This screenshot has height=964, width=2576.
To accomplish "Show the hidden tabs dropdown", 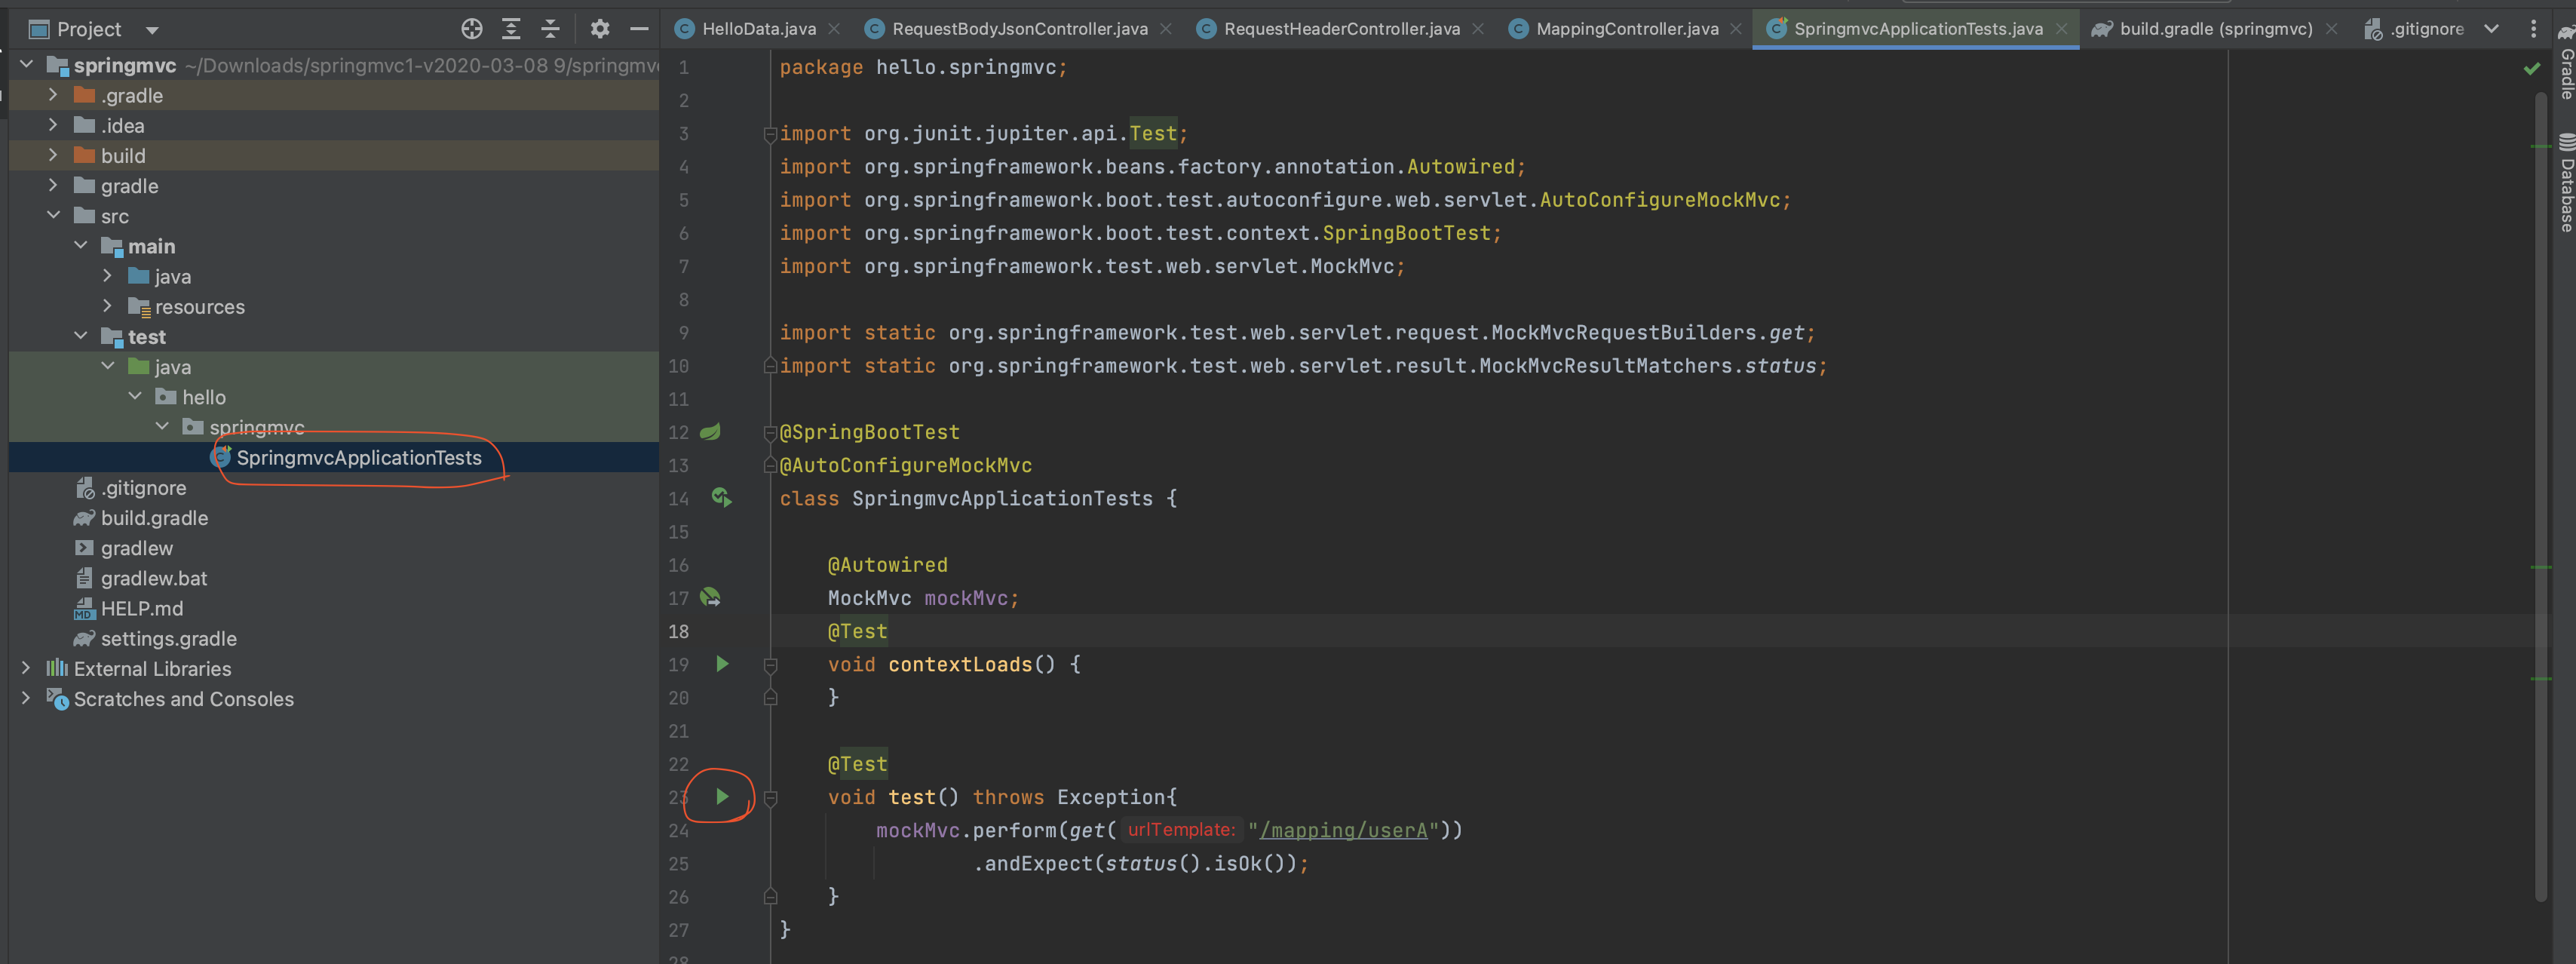I will pos(2491,29).
